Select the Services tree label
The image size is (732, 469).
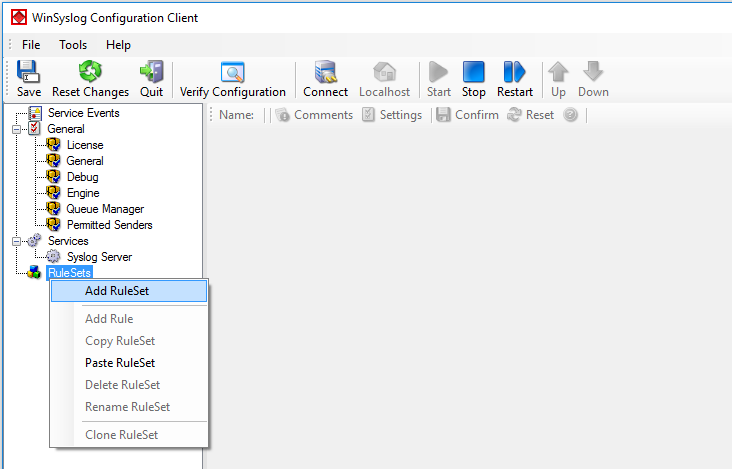pos(68,241)
